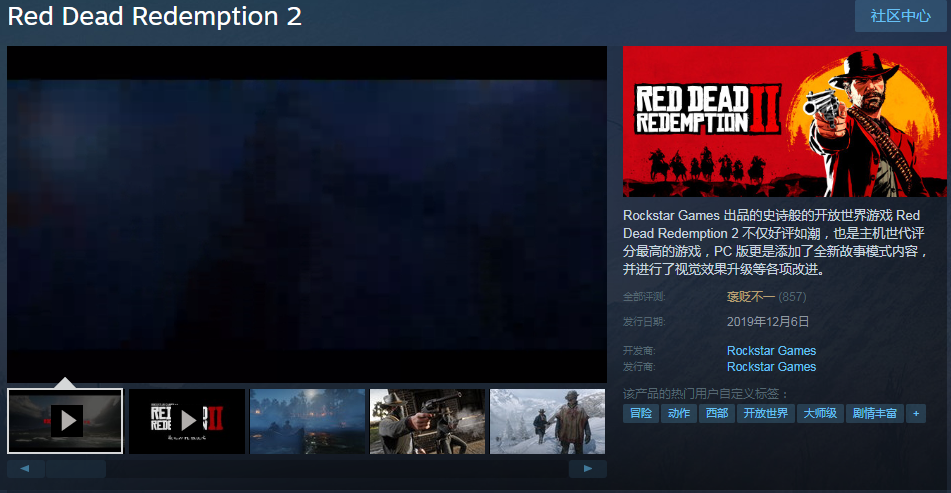Open the 社区中心 community hub
Viewport: 951px width, 493px height.
pyautogui.click(x=900, y=17)
